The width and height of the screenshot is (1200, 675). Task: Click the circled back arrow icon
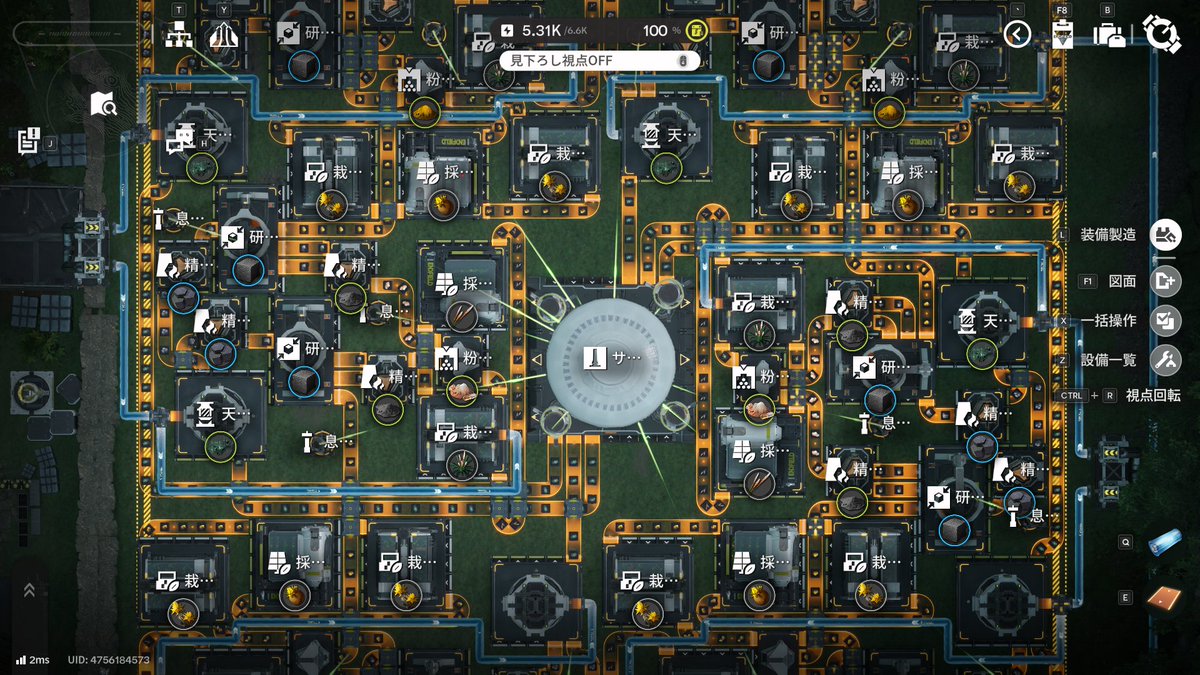tap(1017, 35)
